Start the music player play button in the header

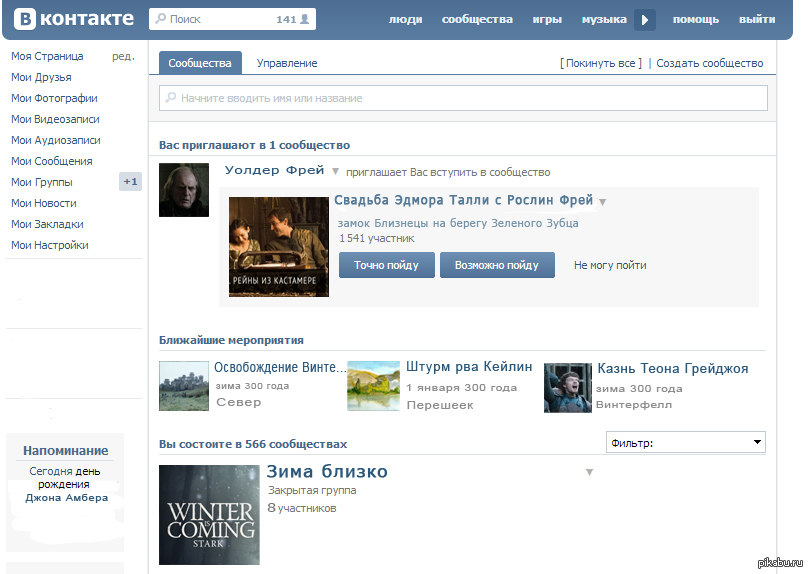coord(645,20)
